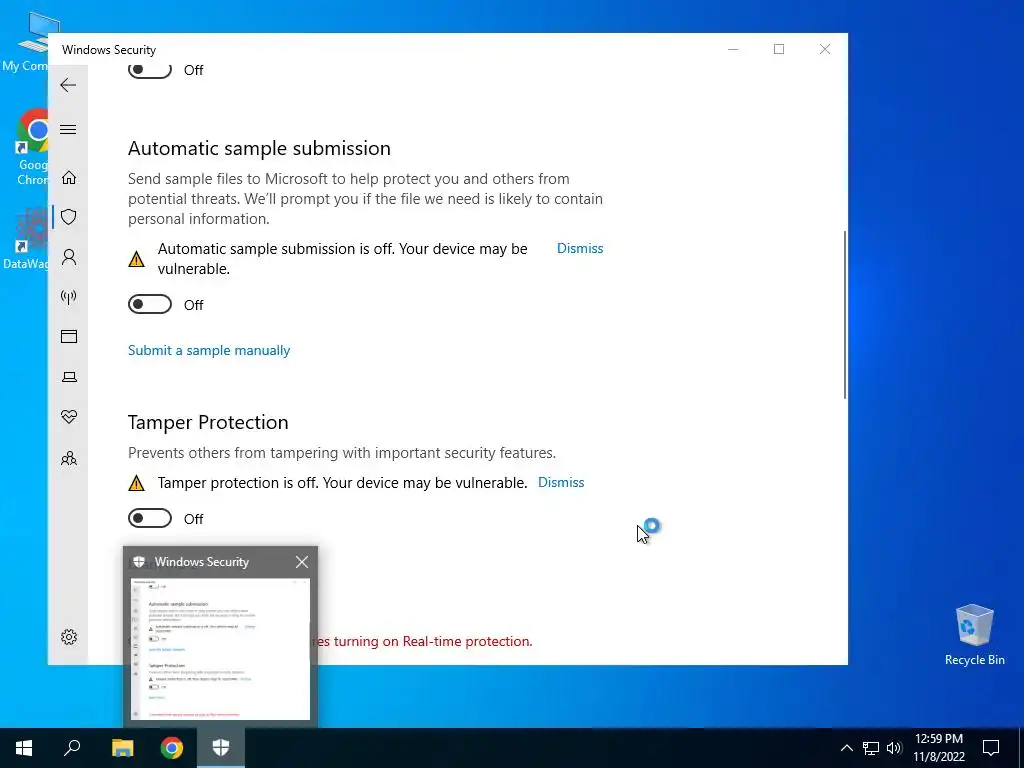Turn on Tamper Protection toggle

[x=150, y=519]
